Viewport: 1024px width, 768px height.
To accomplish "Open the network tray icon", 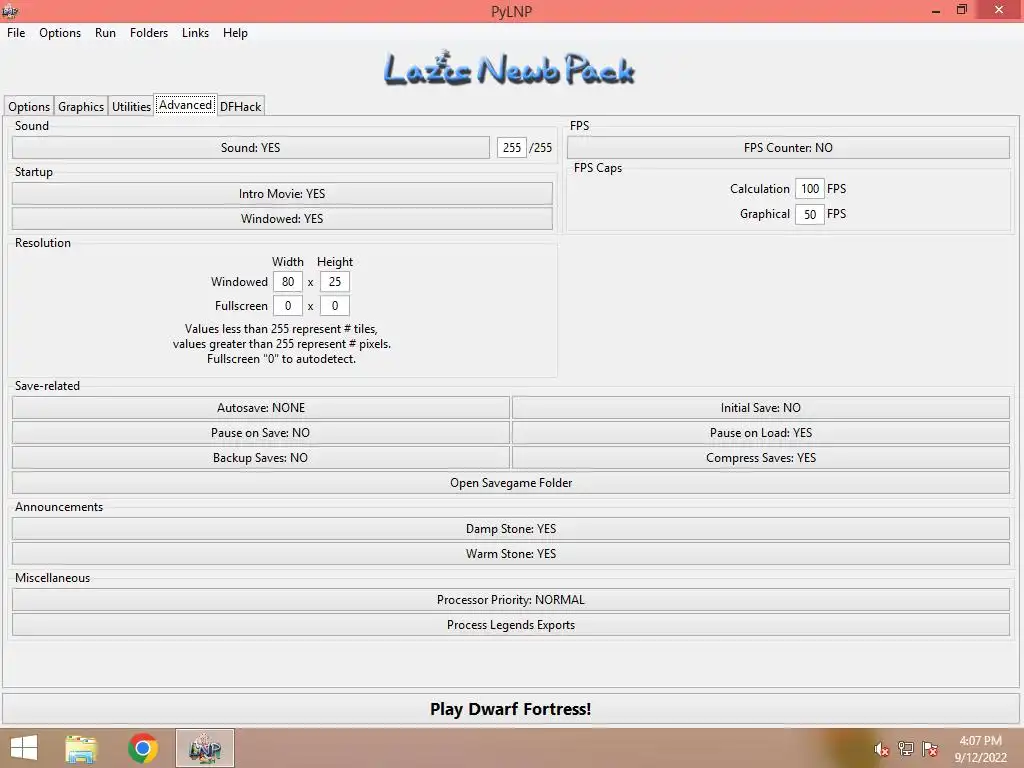I will pos(905,749).
